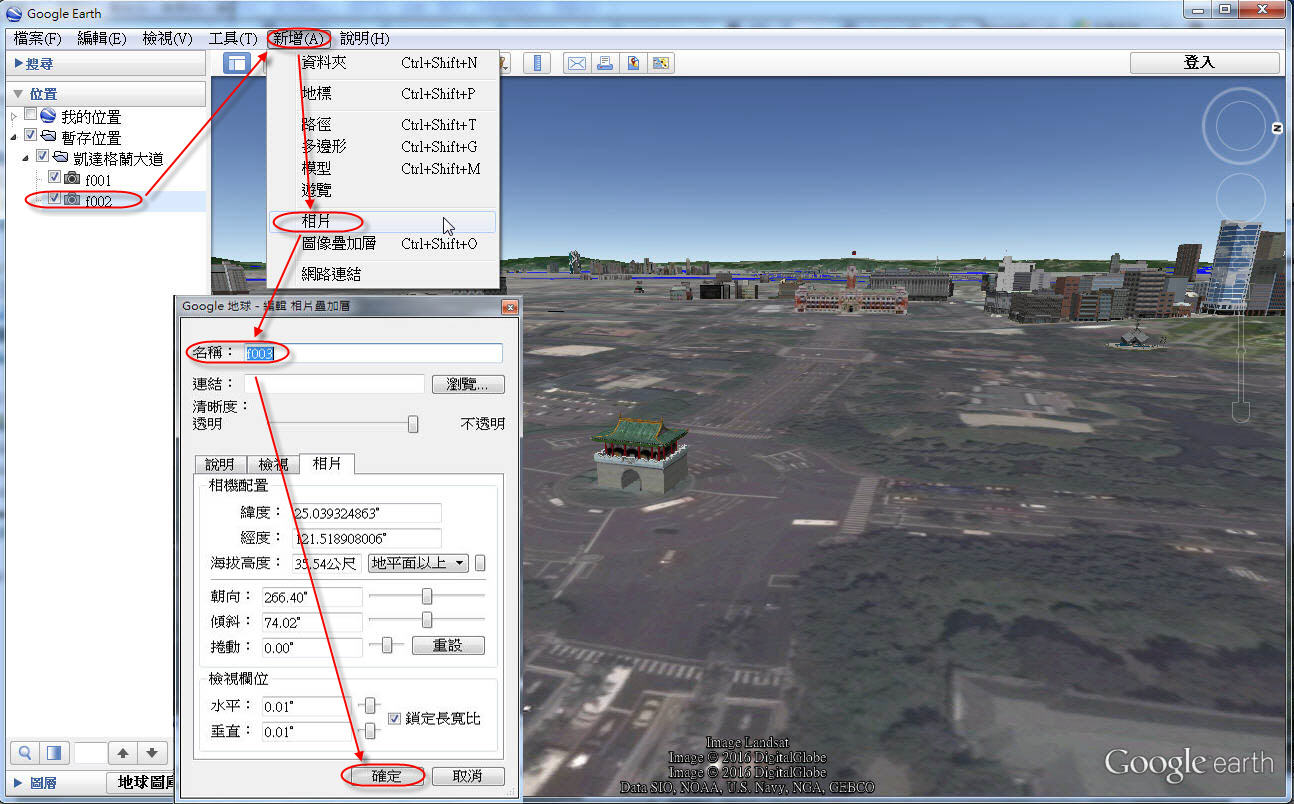Click the 登入 sign-in button

point(1204,62)
